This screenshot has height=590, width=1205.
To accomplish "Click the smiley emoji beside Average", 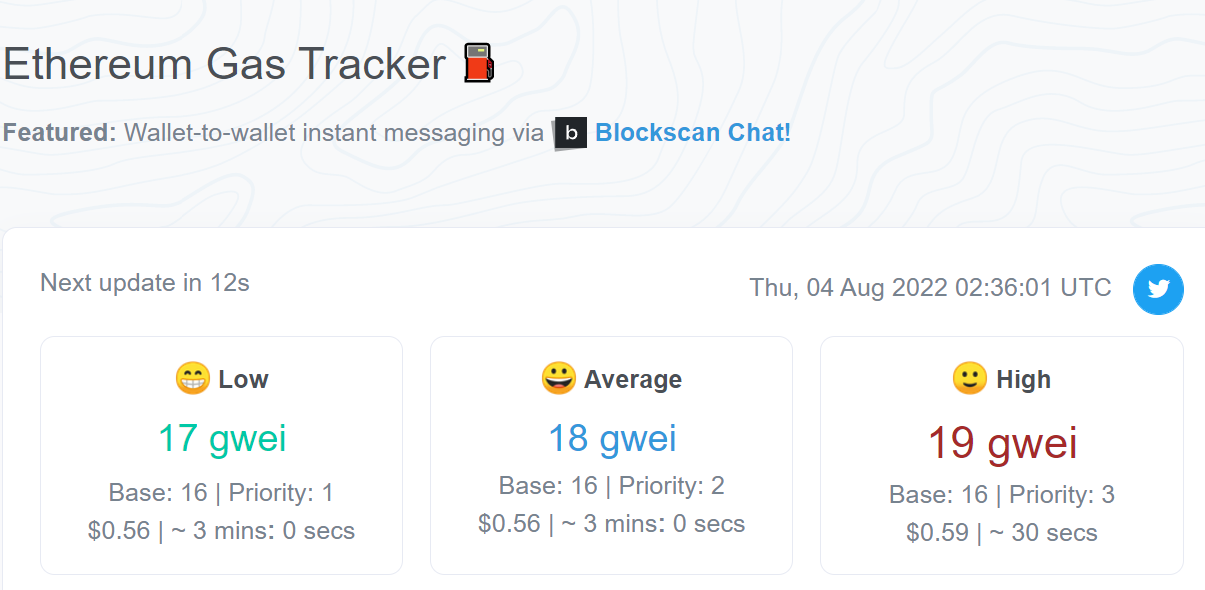I will point(558,379).
